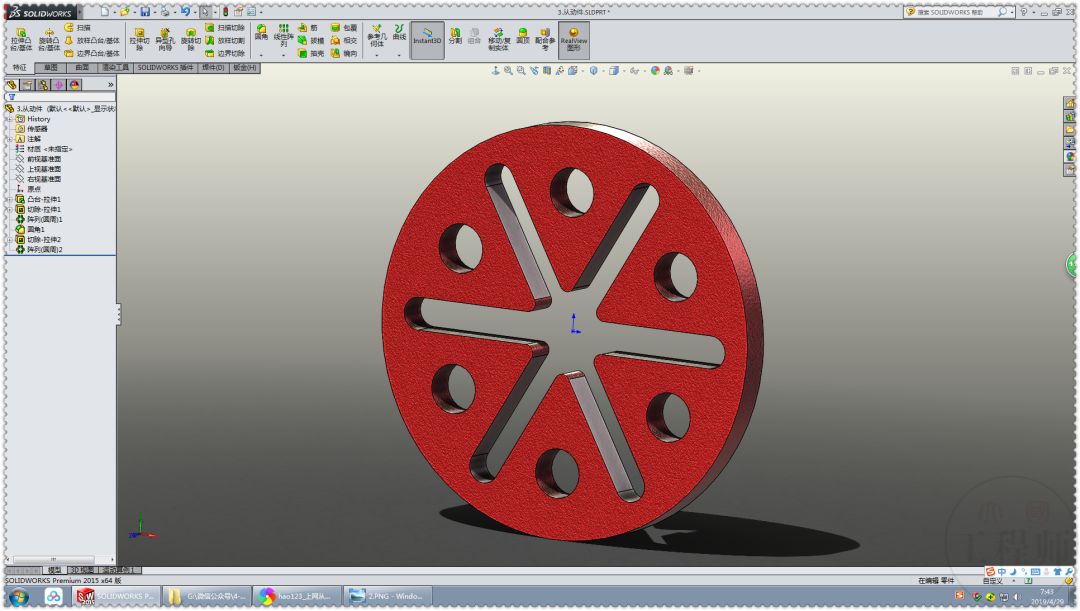Open the 视图定向 view orientation dropdown
Screen dimensions: 1080x611
[x=615, y=71]
